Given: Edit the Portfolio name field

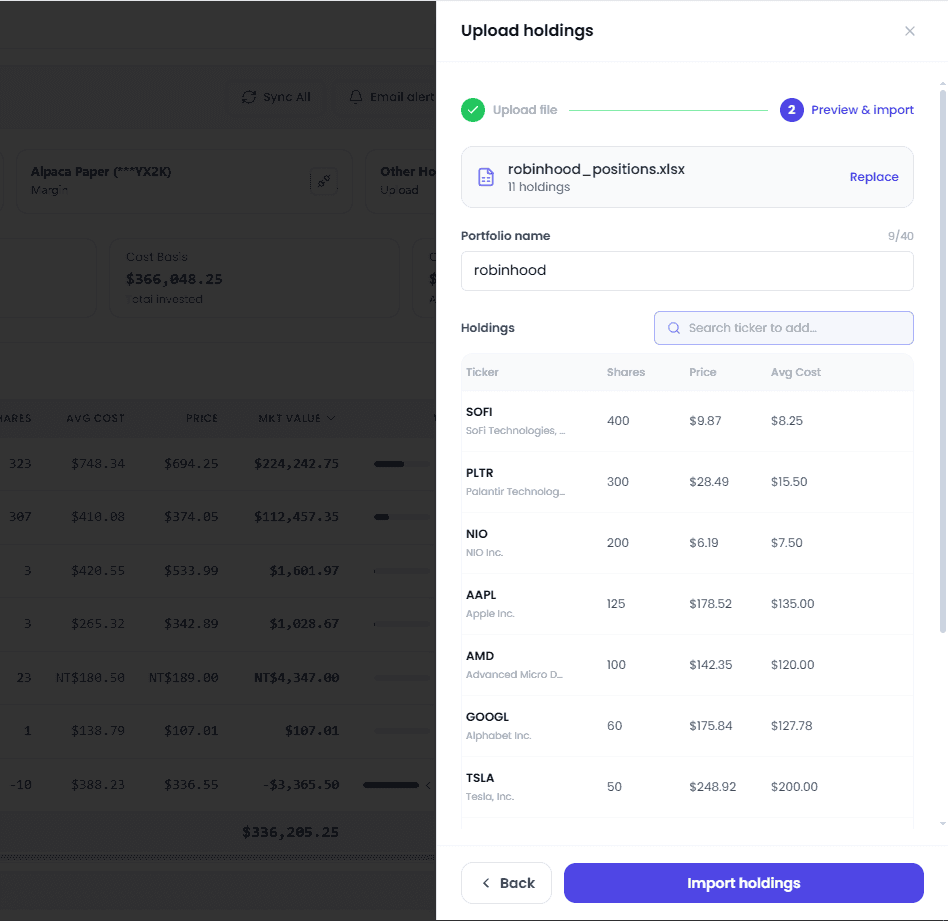Looking at the screenshot, I should tap(687, 271).
